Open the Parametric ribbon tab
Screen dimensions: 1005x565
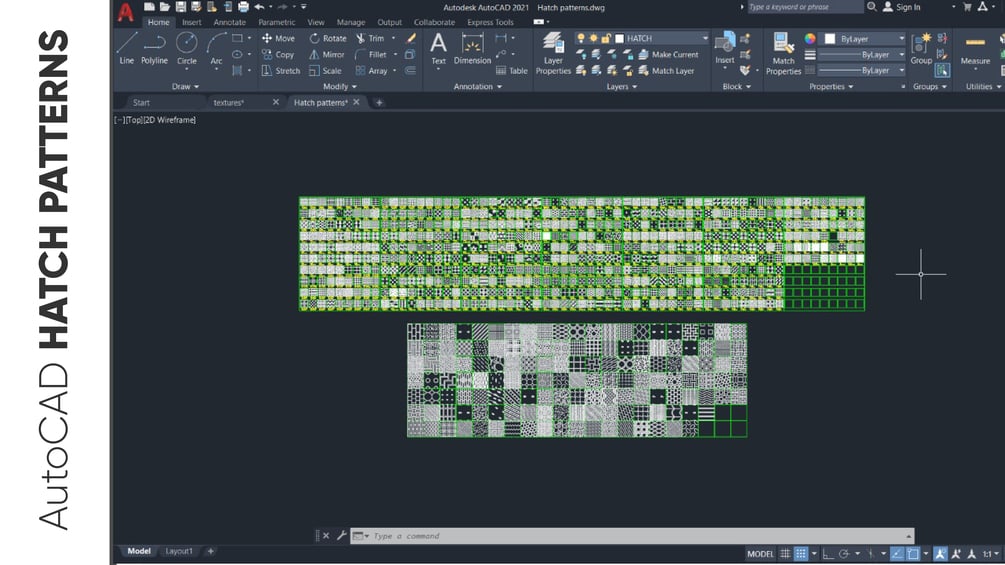pyautogui.click(x=276, y=22)
